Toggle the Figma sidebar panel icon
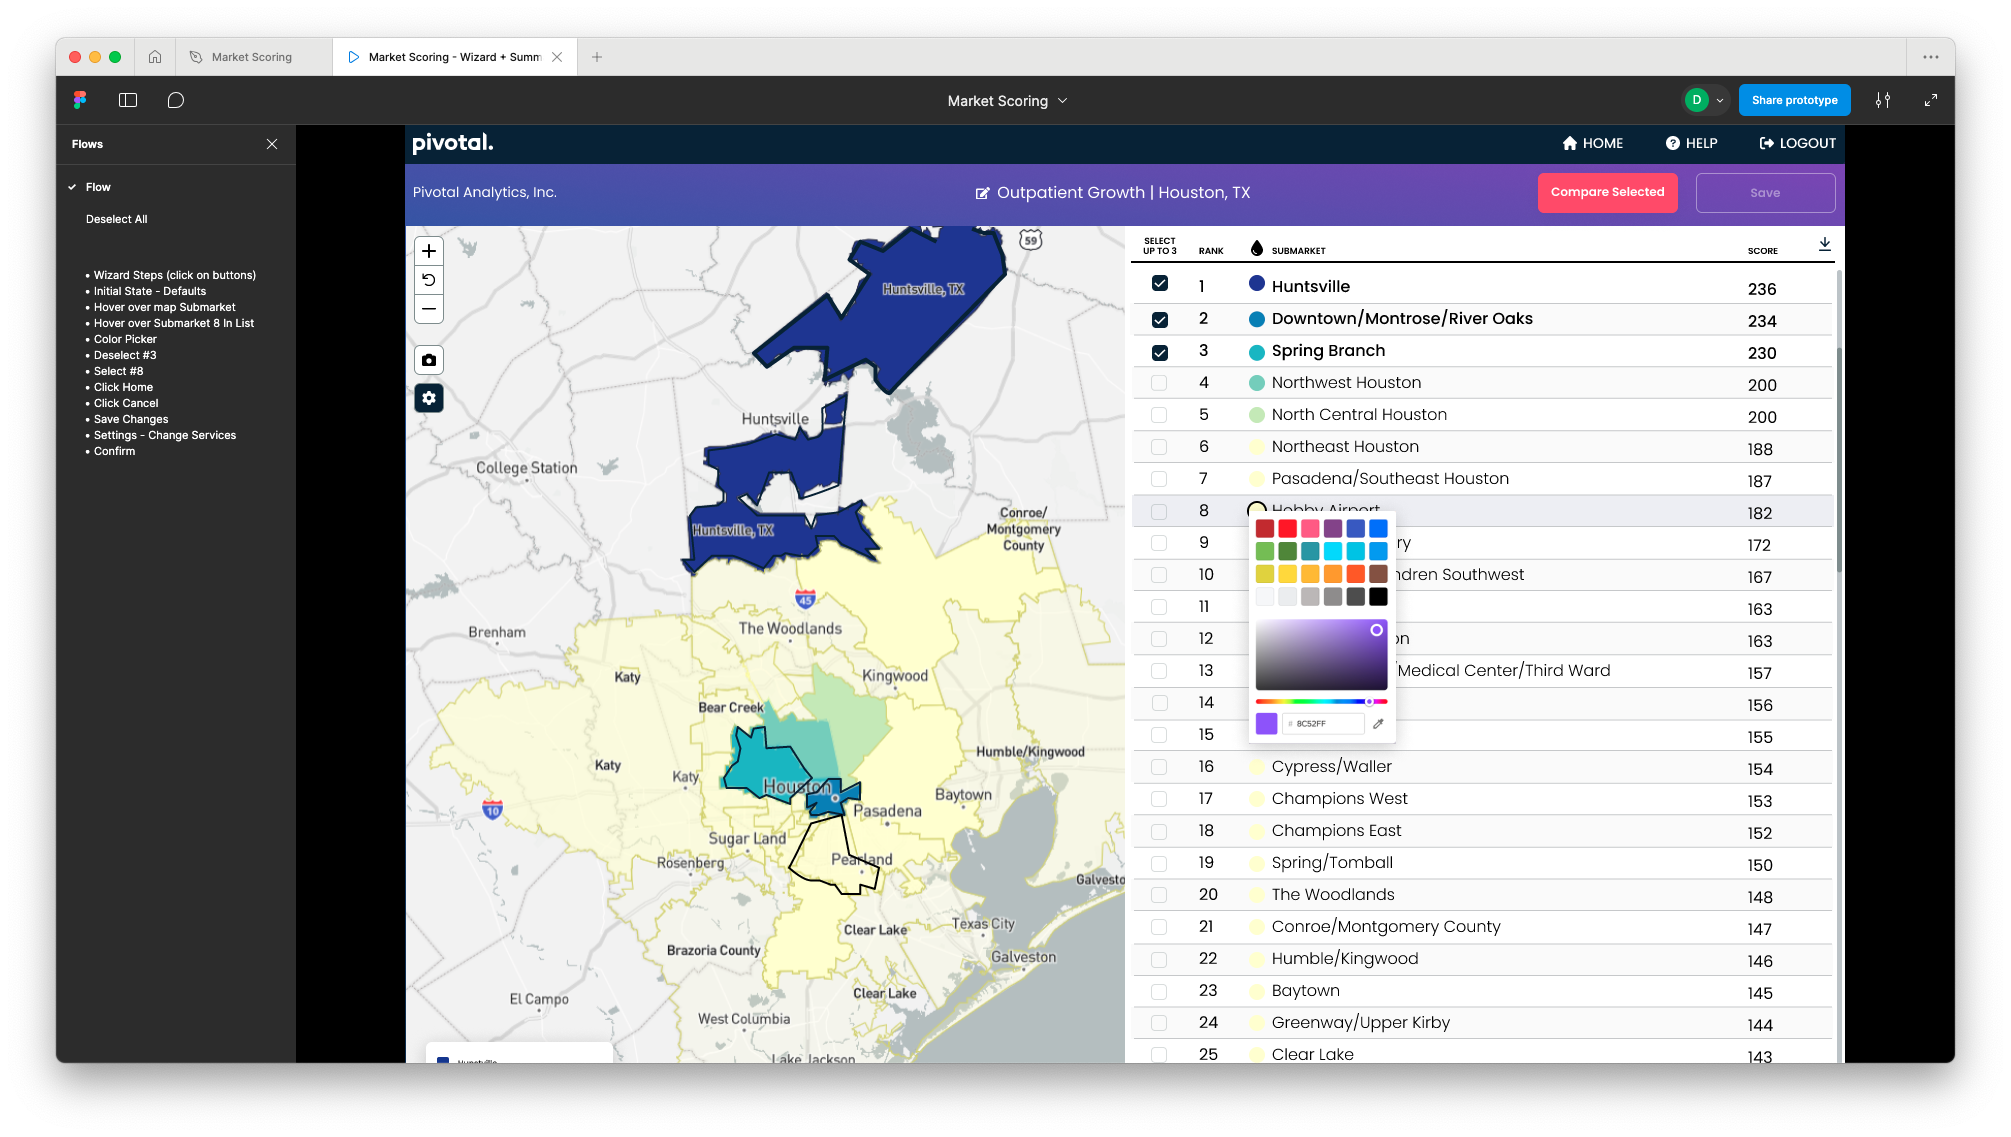This screenshot has width=2011, height=1137. coord(128,100)
